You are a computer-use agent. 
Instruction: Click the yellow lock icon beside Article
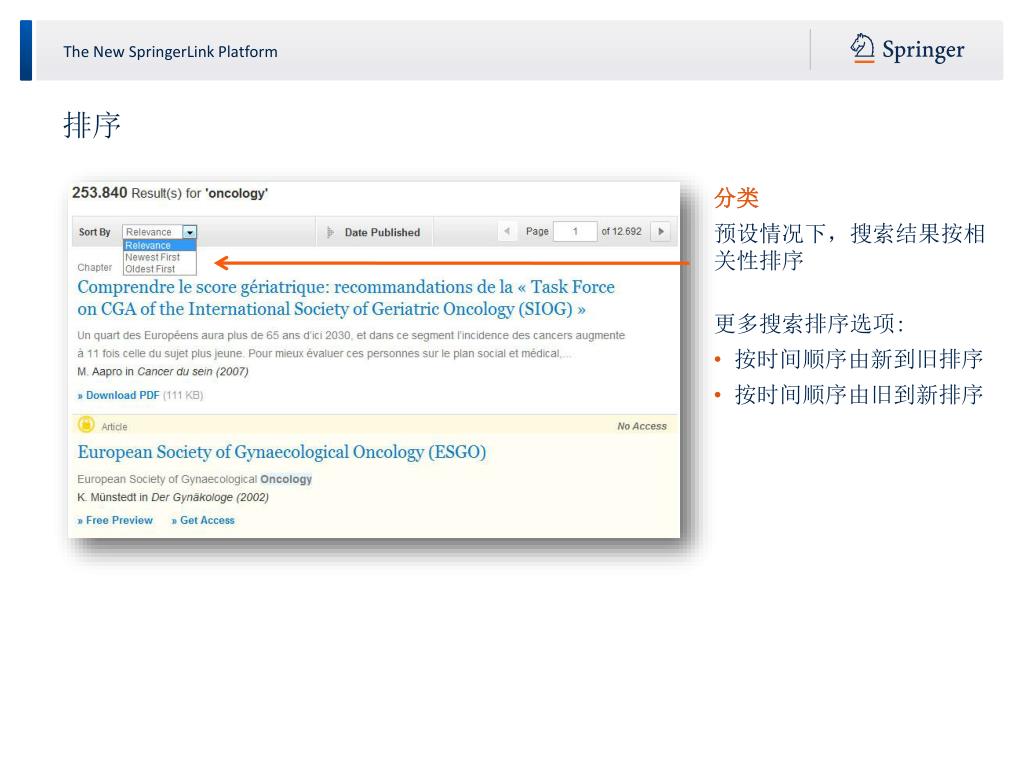tap(86, 424)
